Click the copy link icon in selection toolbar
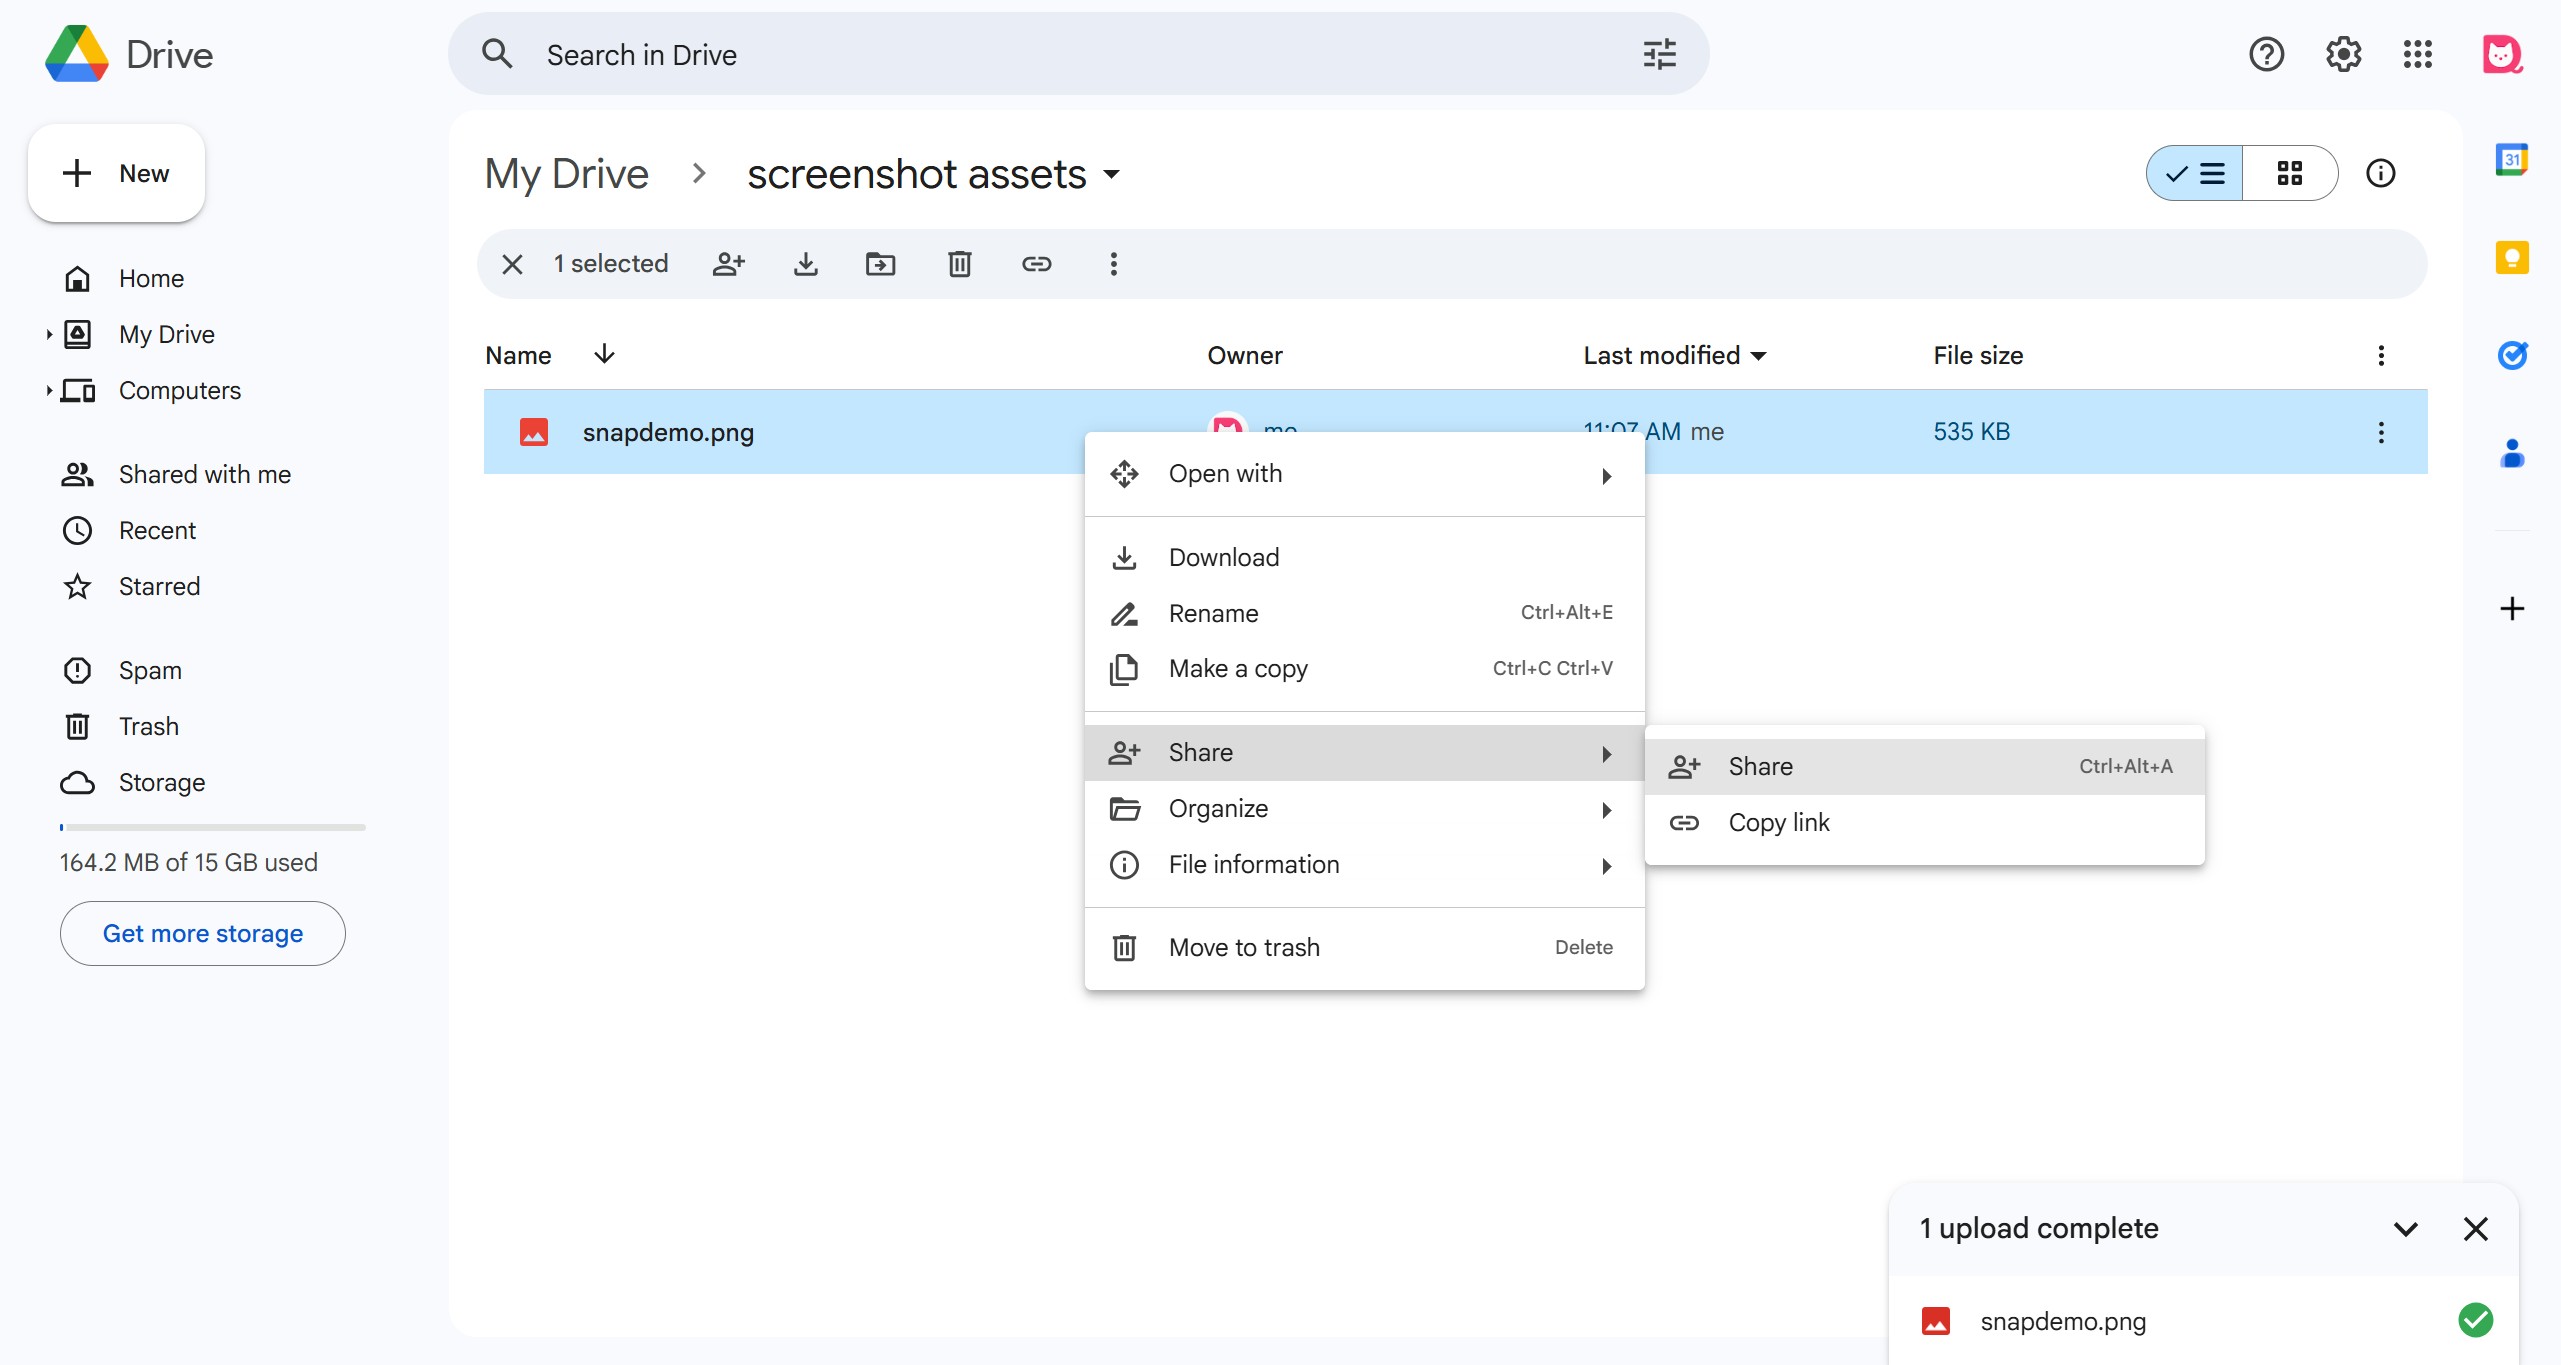Screen dimensions: 2561x1365 [1036, 264]
